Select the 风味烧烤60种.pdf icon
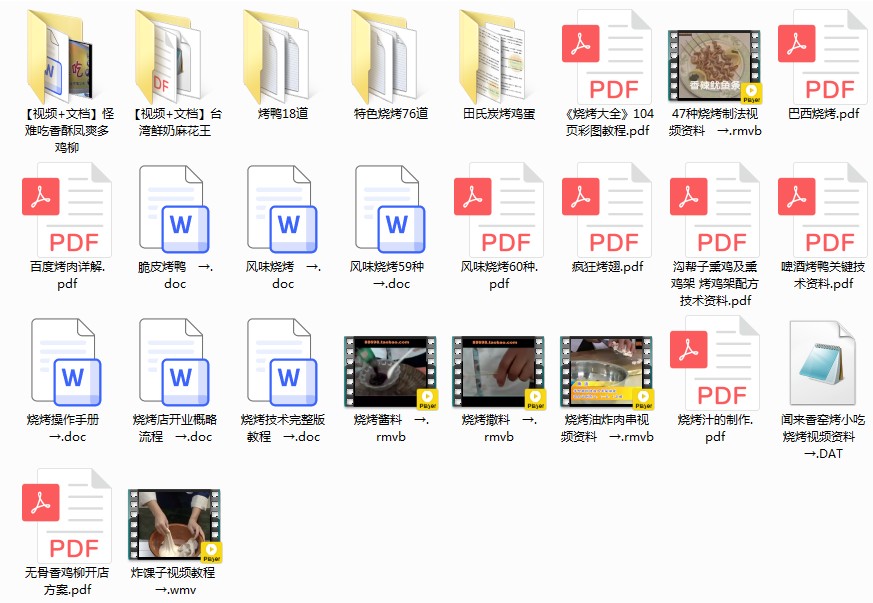Image resolution: width=873 pixels, height=603 pixels. pos(499,209)
